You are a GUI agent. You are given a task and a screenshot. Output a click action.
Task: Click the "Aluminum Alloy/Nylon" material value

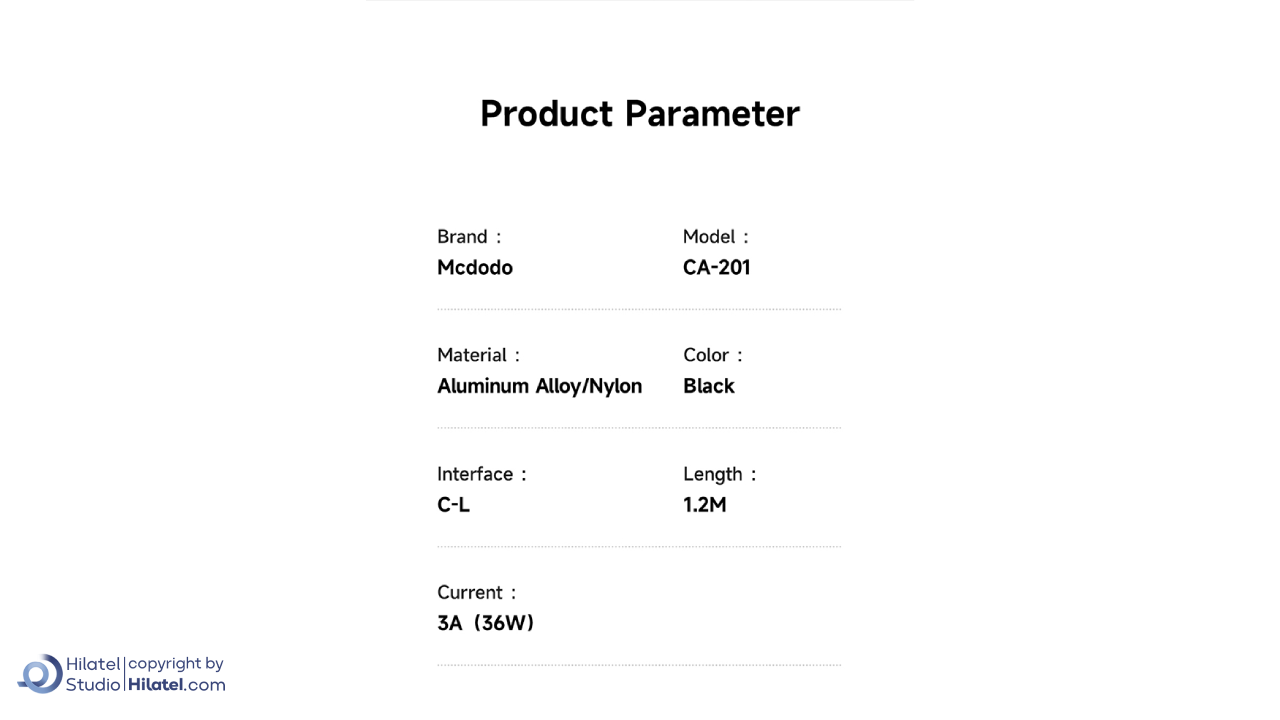tap(539, 386)
